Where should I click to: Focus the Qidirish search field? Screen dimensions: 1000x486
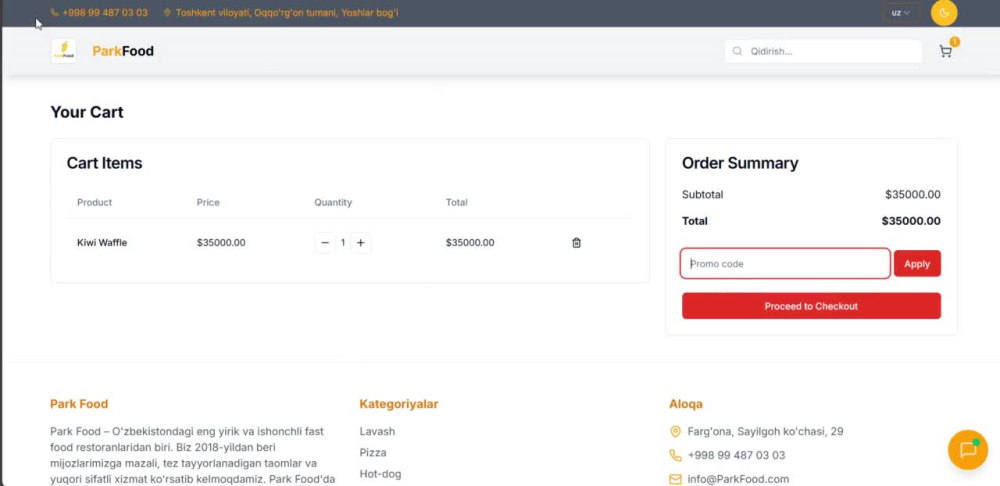click(823, 51)
